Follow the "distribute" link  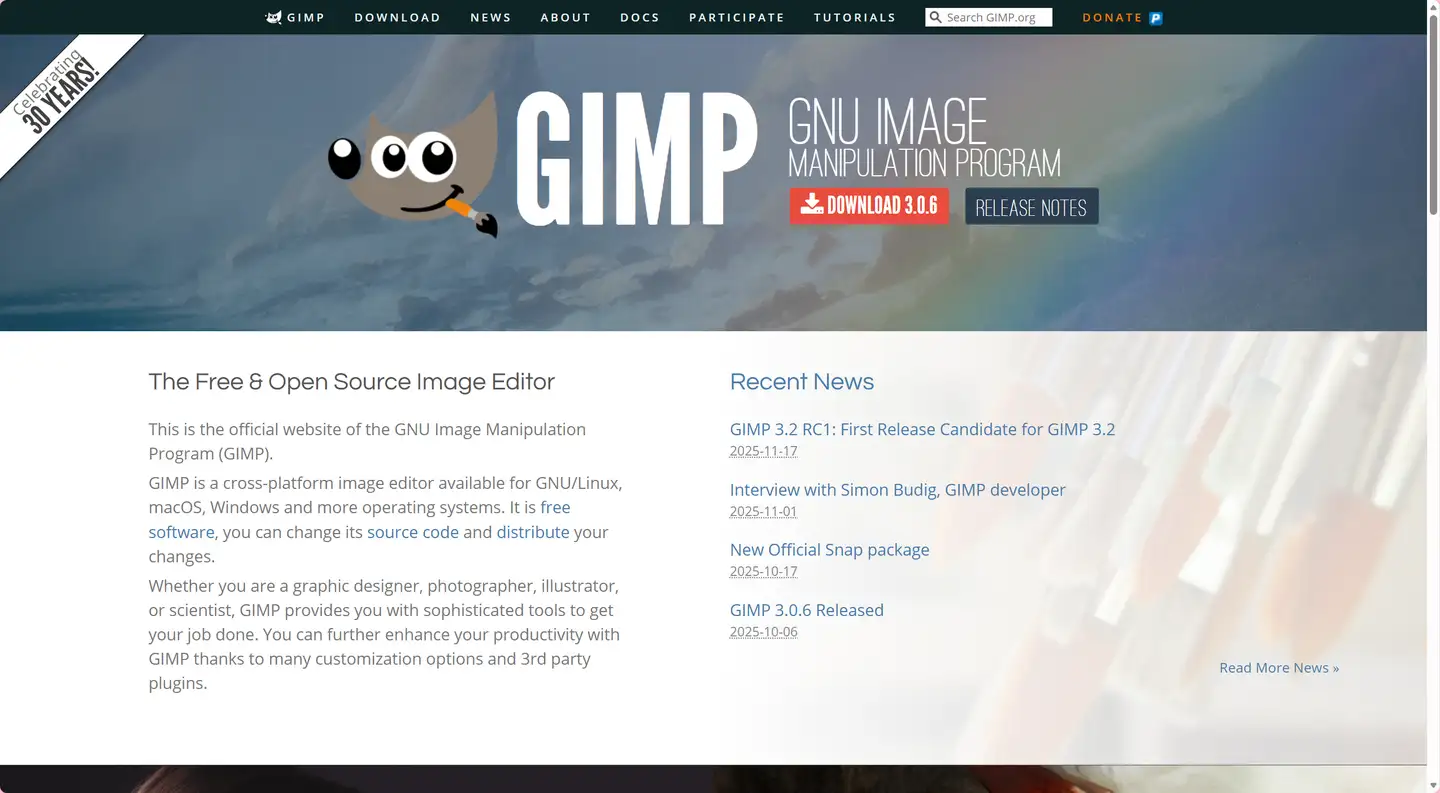pyautogui.click(x=533, y=532)
